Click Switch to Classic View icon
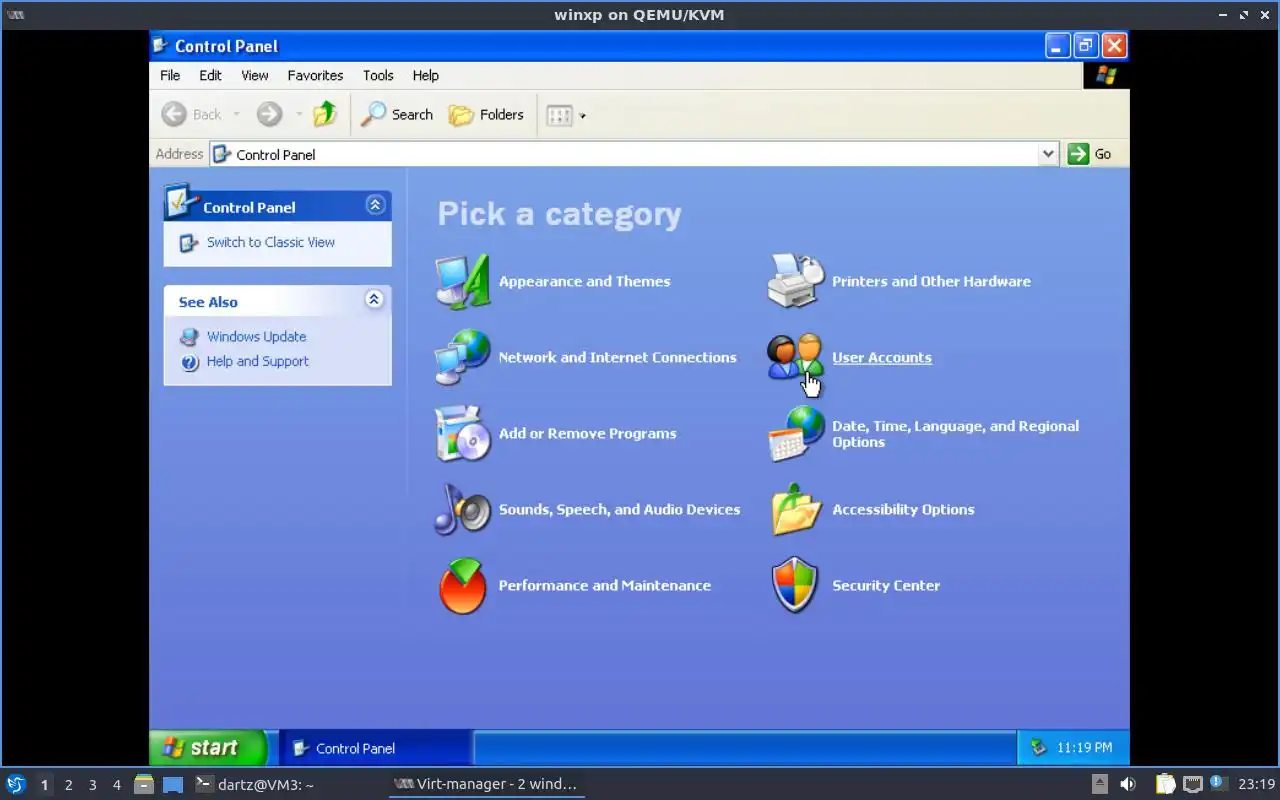 [x=188, y=243]
